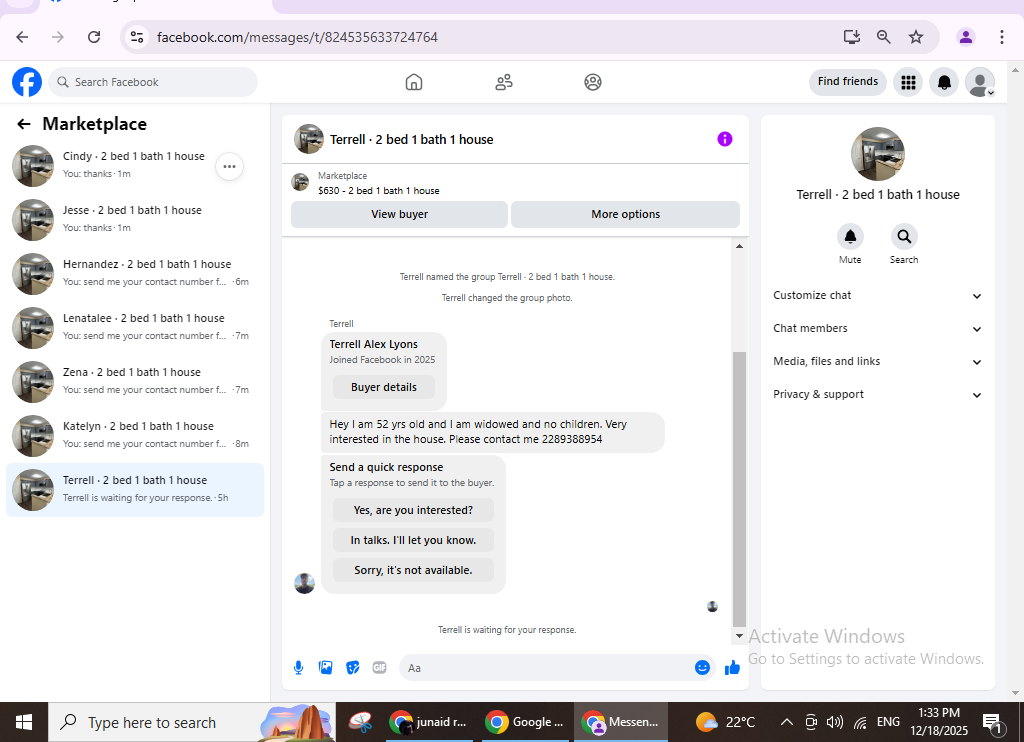Open the Groups icon in top navigation
This screenshot has height=742, width=1024.
[593, 82]
